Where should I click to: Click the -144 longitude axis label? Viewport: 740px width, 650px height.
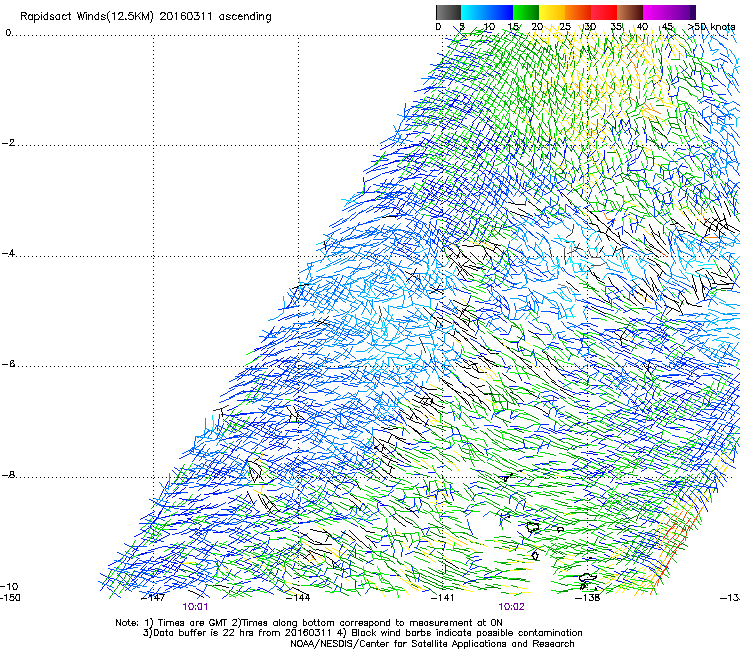(x=298, y=598)
